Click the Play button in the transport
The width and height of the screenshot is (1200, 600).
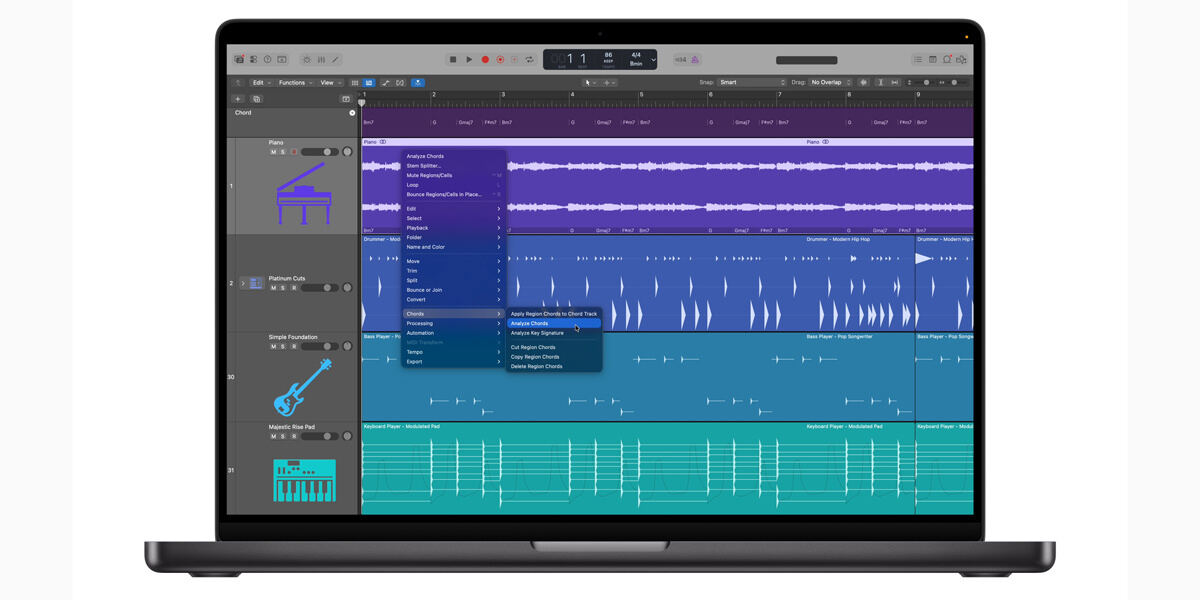point(469,60)
